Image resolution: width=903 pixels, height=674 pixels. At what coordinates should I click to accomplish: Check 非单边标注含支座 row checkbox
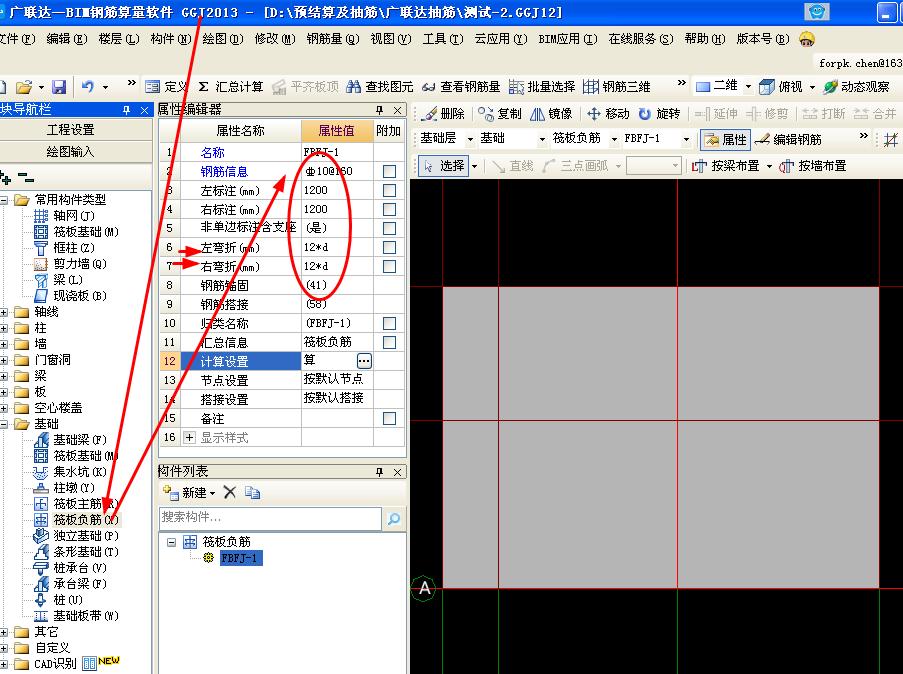389,228
